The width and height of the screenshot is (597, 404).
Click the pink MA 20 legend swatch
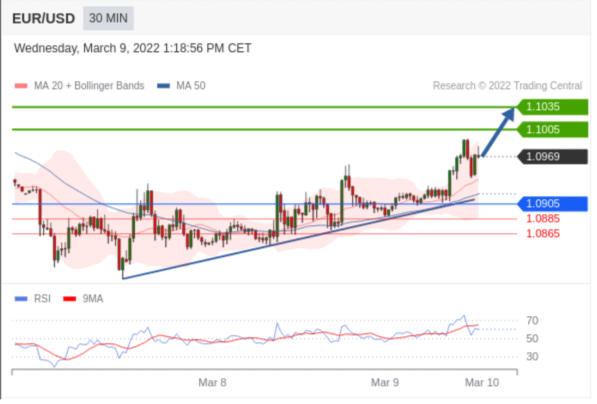coord(21,86)
